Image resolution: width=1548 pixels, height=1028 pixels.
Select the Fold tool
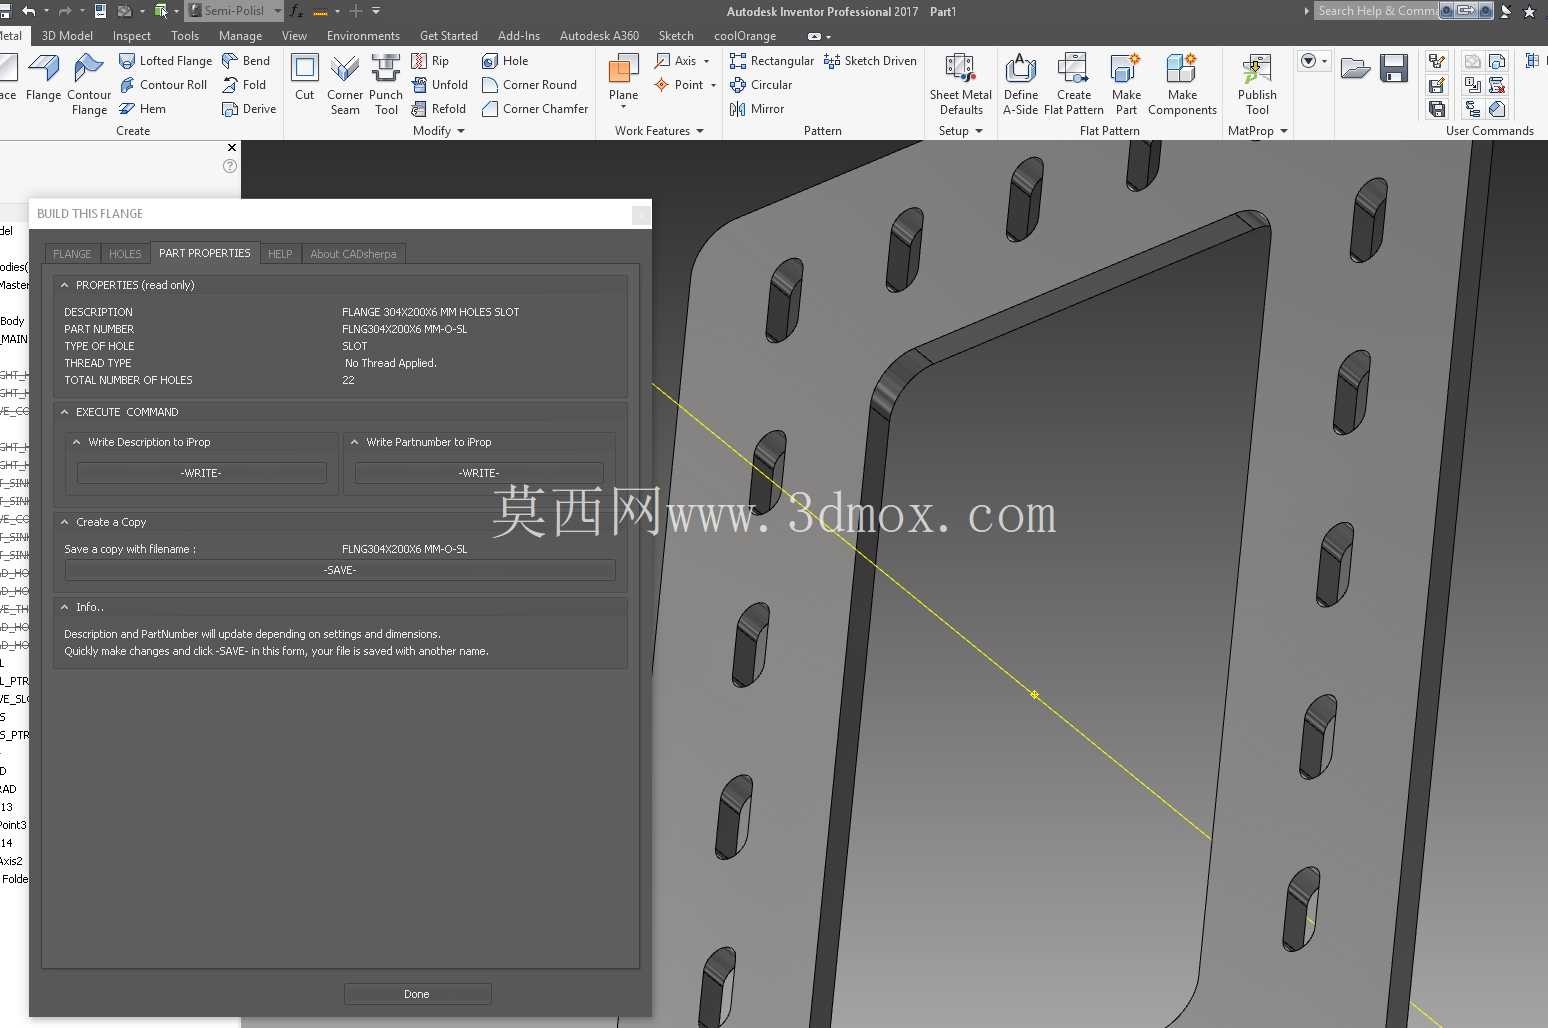point(244,85)
